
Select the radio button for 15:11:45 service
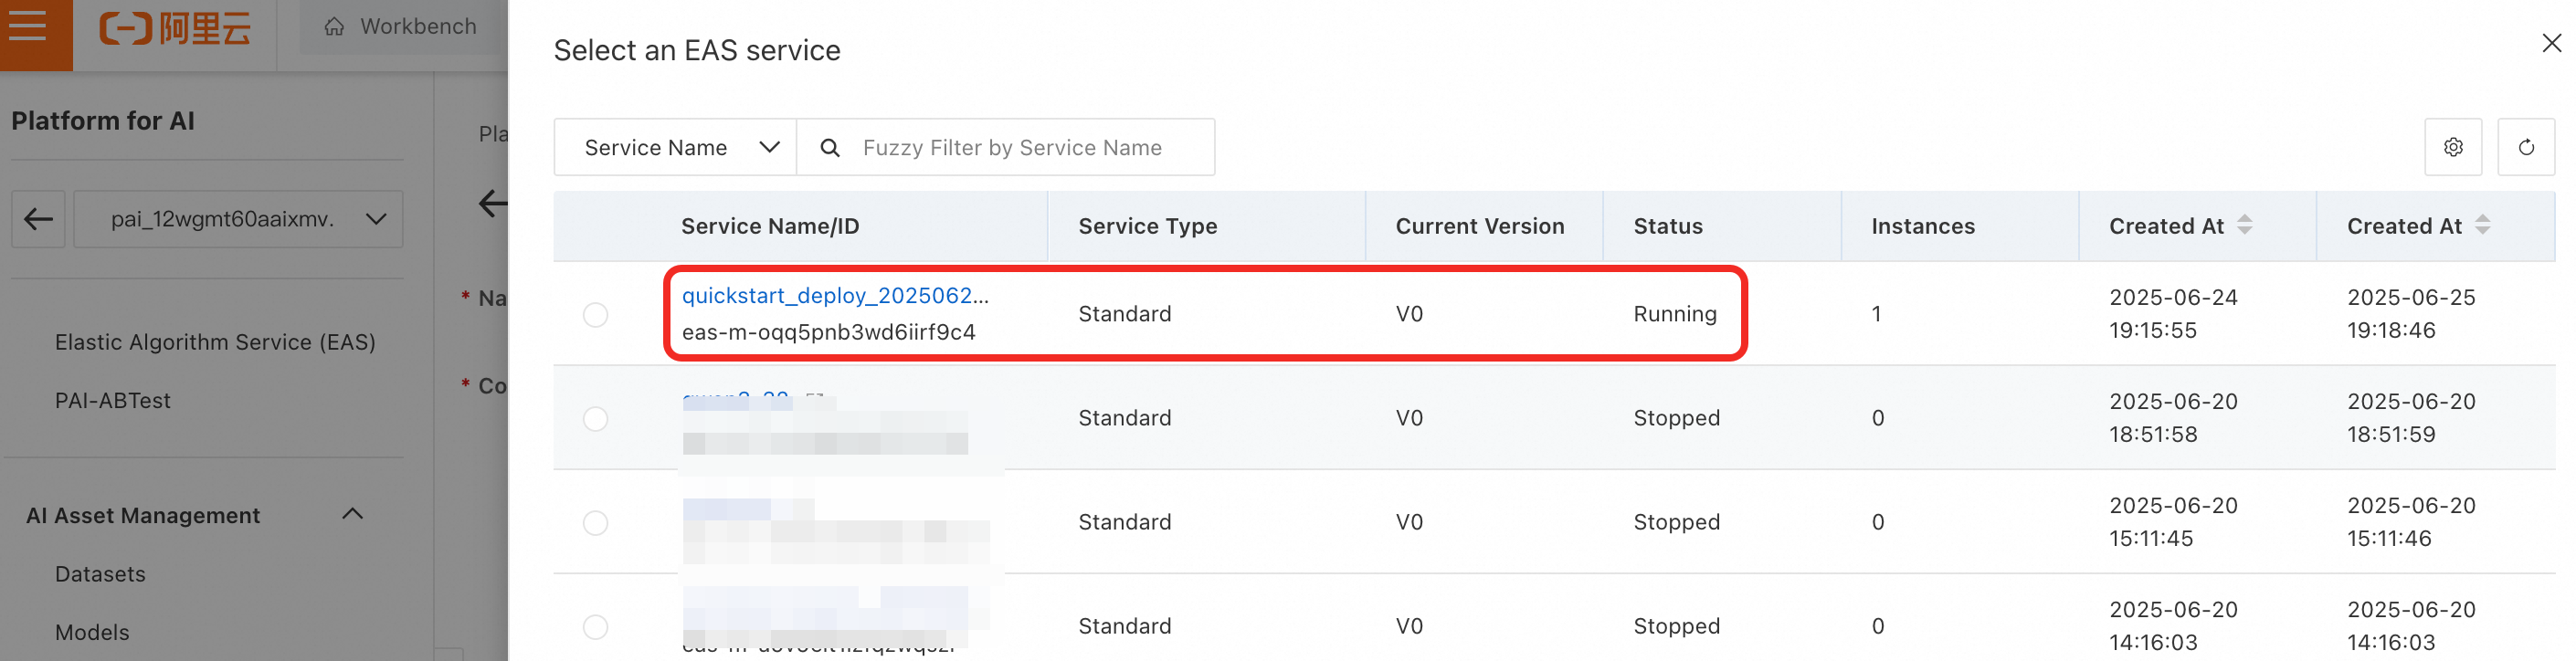[595, 523]
